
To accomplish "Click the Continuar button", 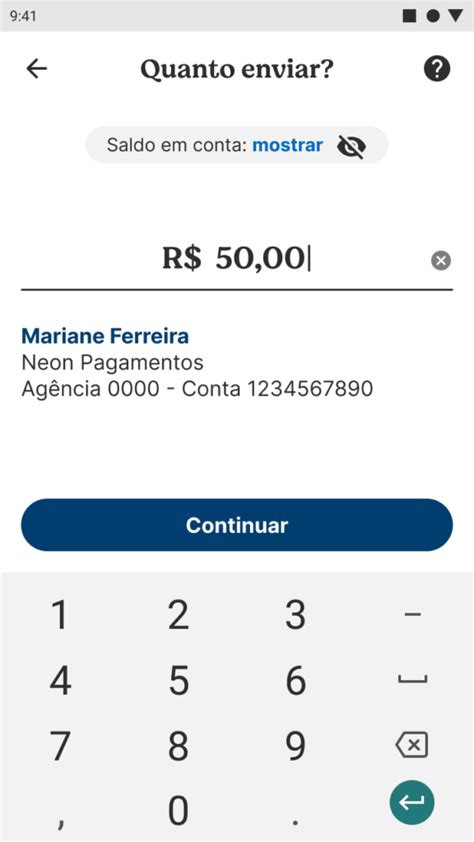I will (237, 525).
